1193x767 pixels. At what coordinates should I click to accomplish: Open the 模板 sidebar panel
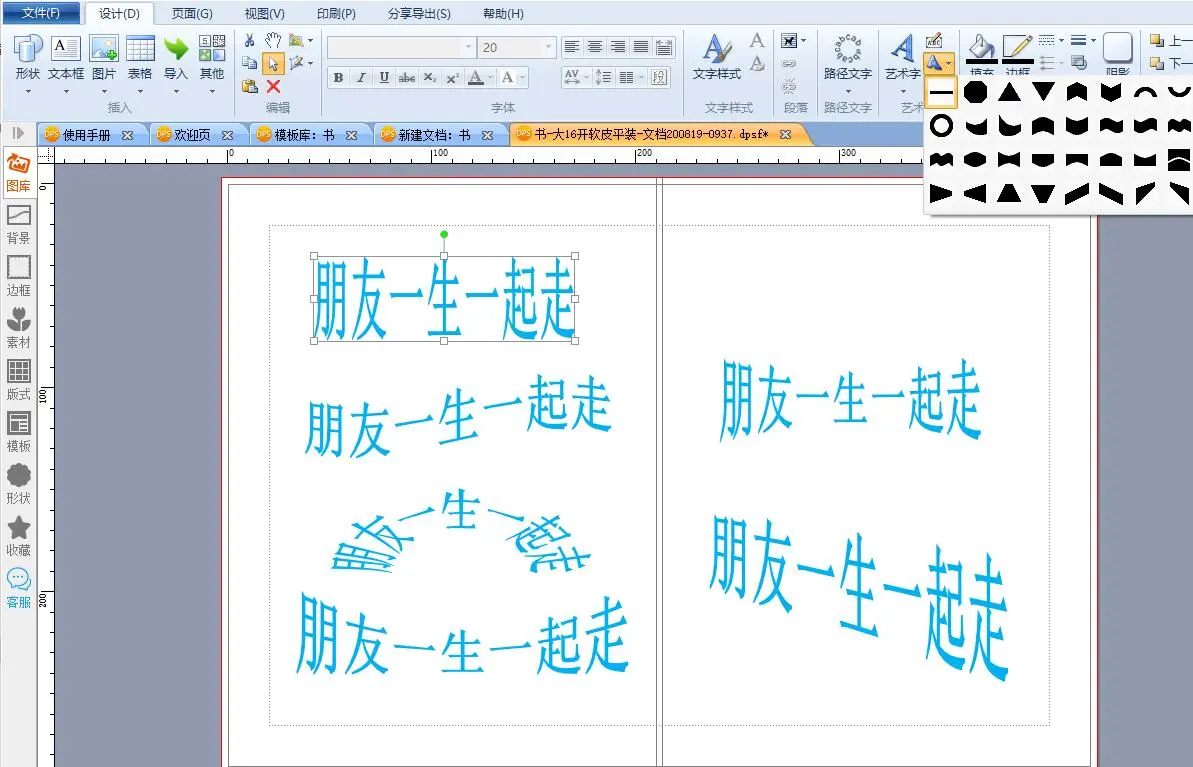[x=18, y=432]
